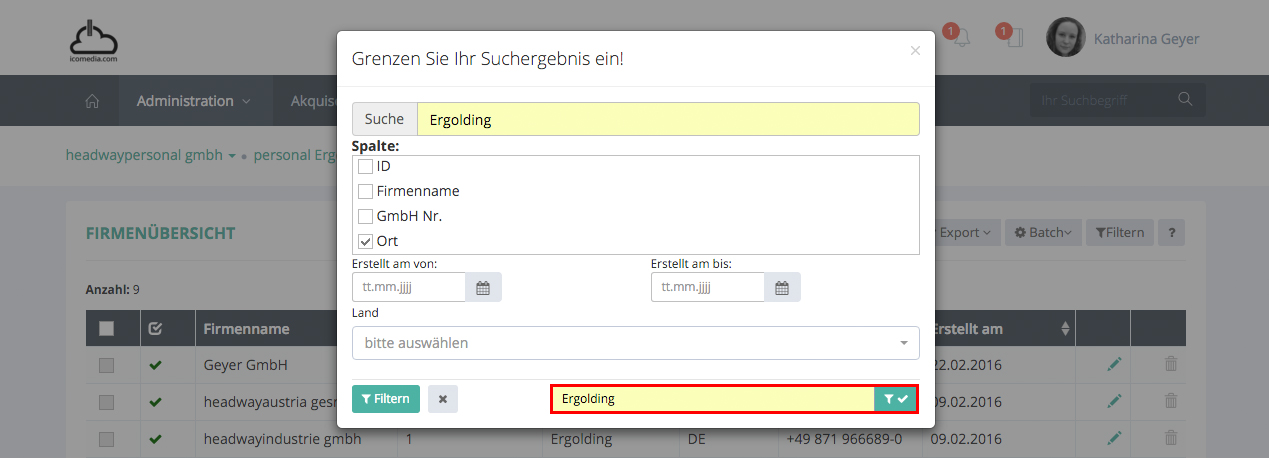Expand the Export dropdown
This screenshot has height=458, width=1269.
pyautogui.click(x=964, y=233)
